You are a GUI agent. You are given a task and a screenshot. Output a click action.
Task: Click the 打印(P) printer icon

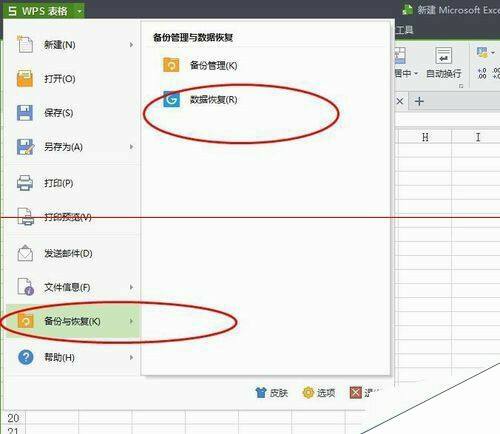point(25,183)
